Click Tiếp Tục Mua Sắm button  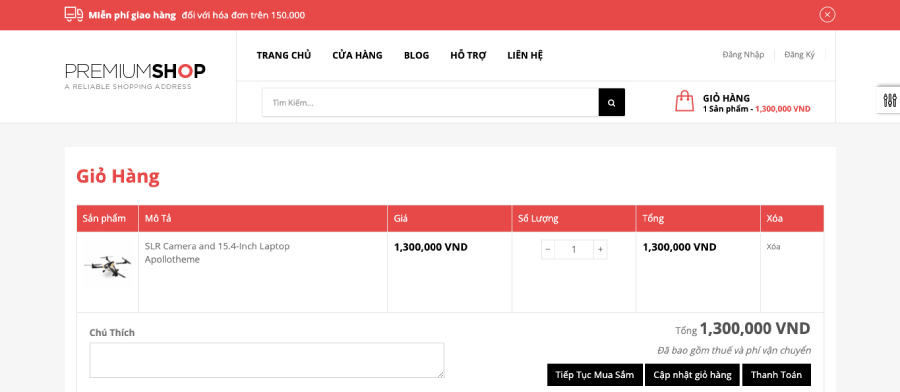(x=595, y=375)
